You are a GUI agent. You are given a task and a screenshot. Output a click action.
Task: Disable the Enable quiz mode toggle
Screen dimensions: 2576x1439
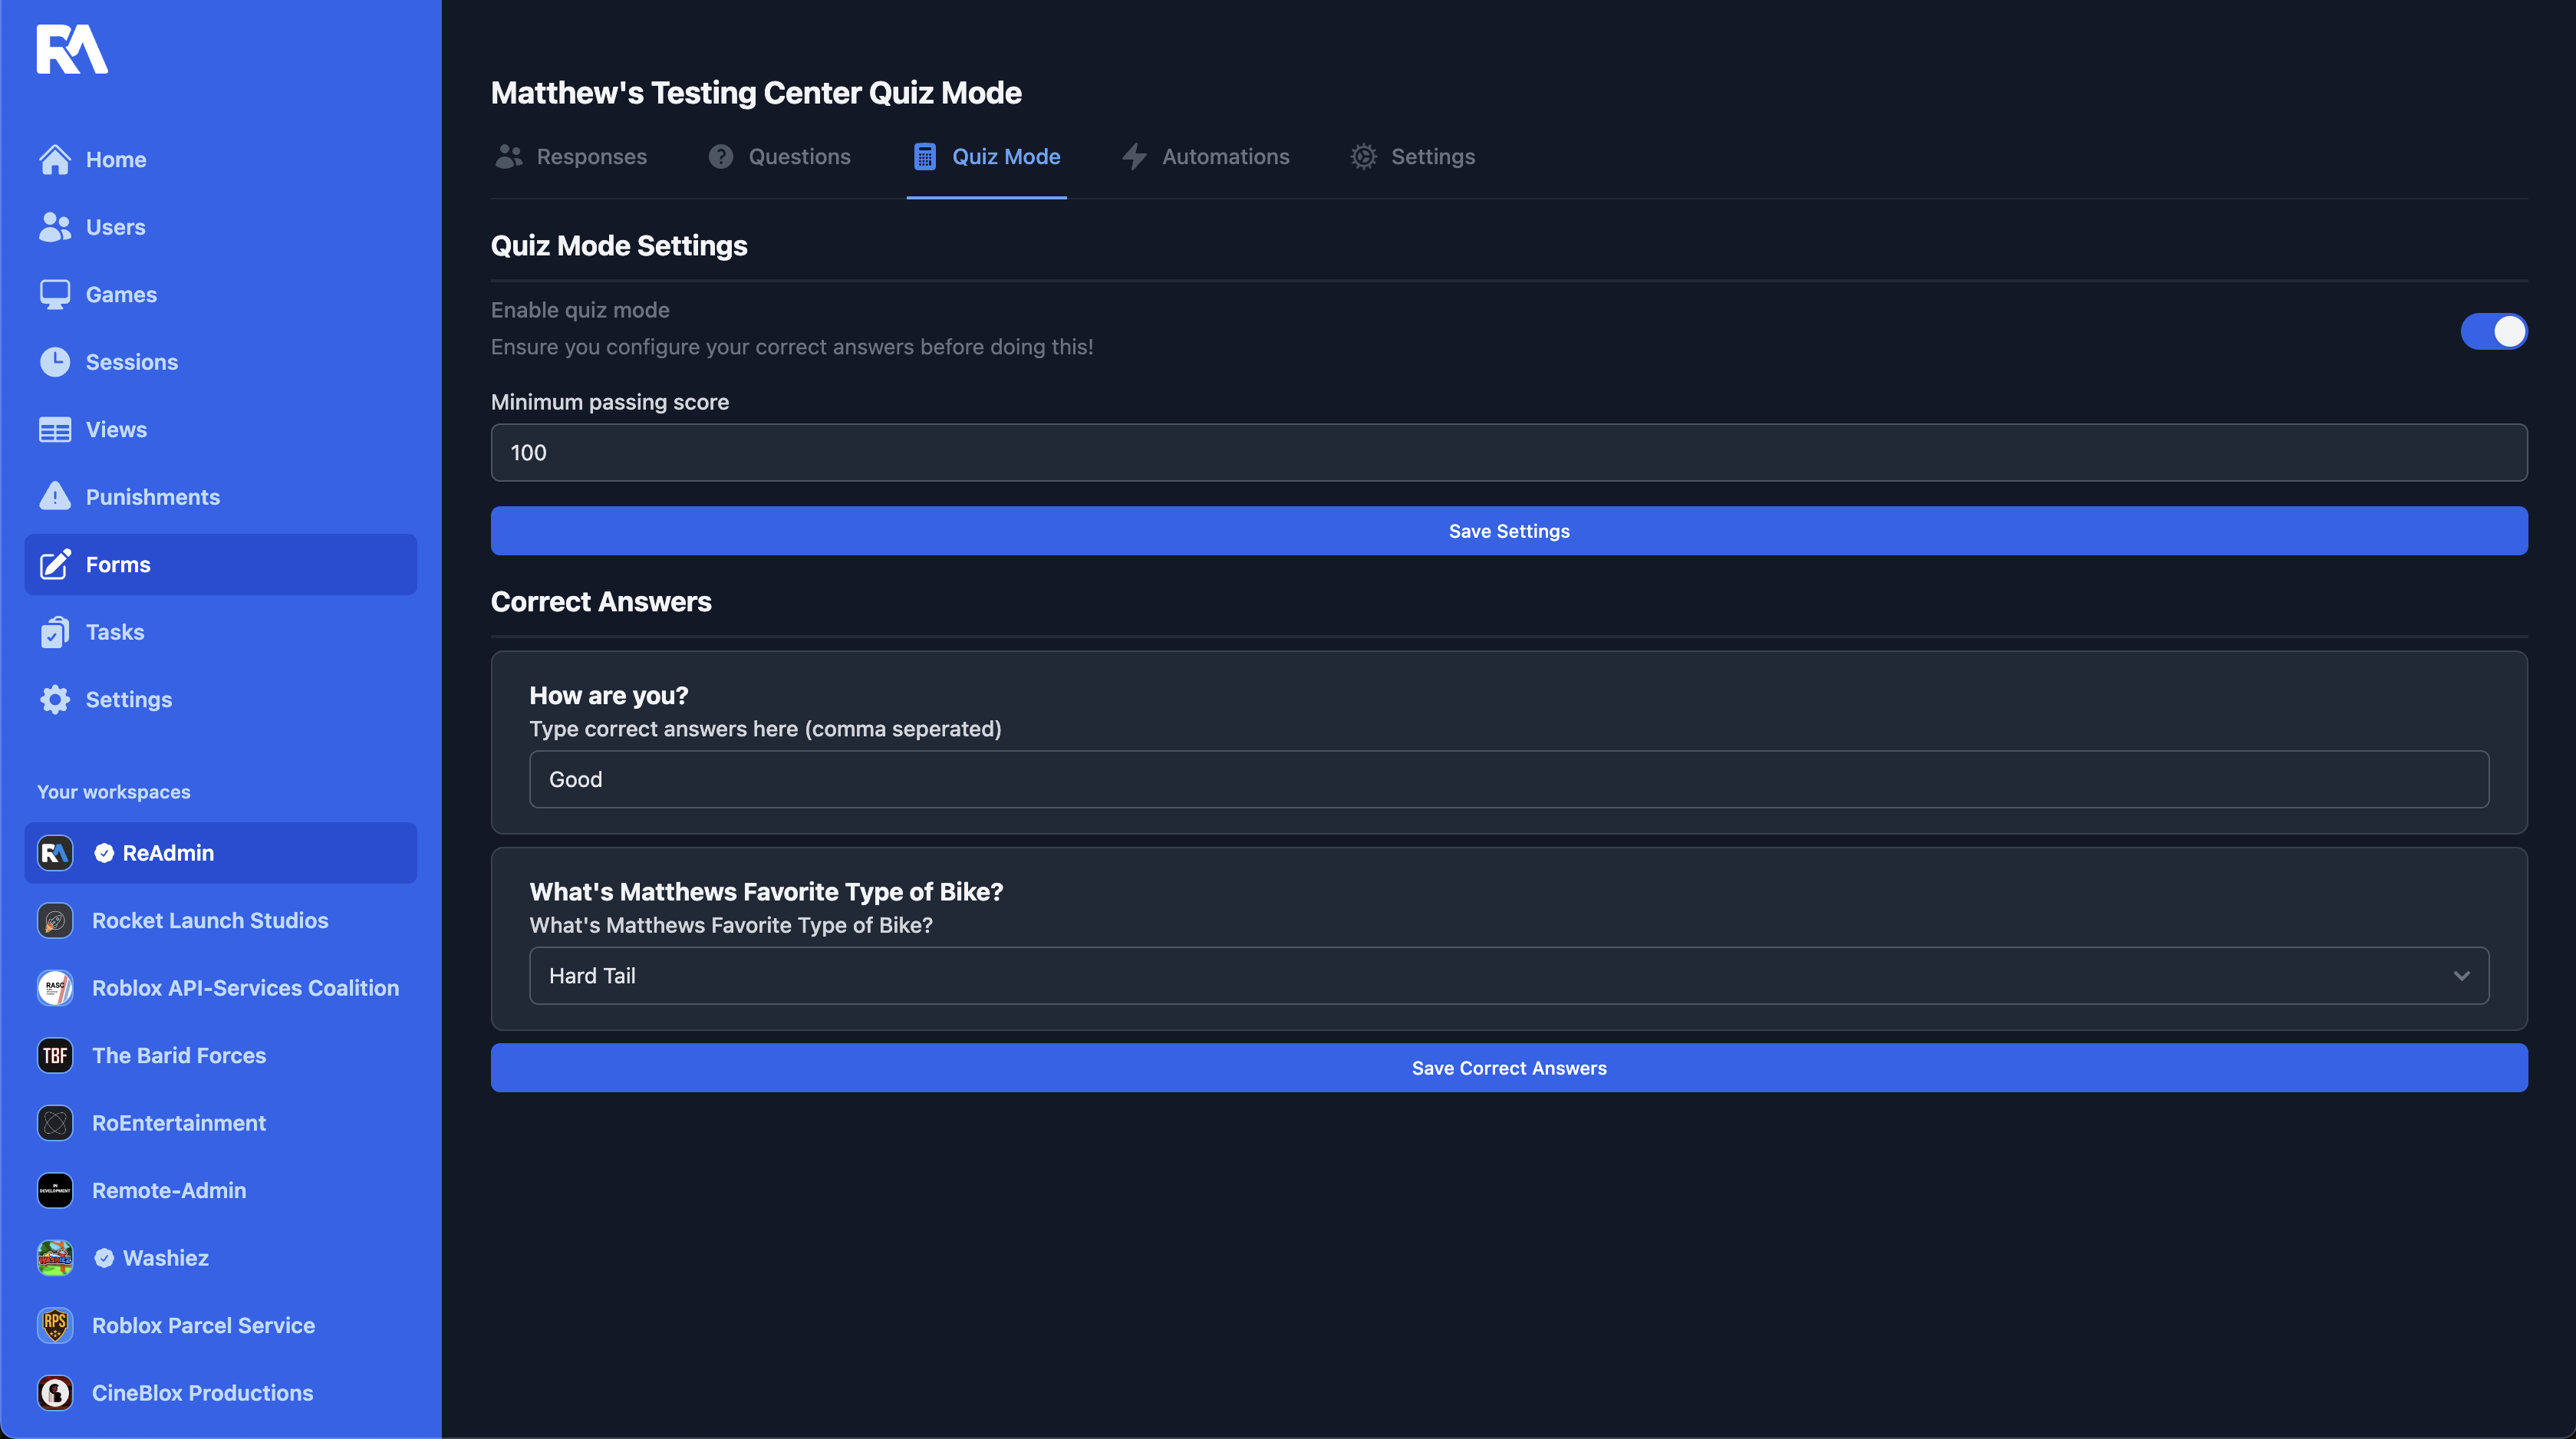pos(2493,331)
